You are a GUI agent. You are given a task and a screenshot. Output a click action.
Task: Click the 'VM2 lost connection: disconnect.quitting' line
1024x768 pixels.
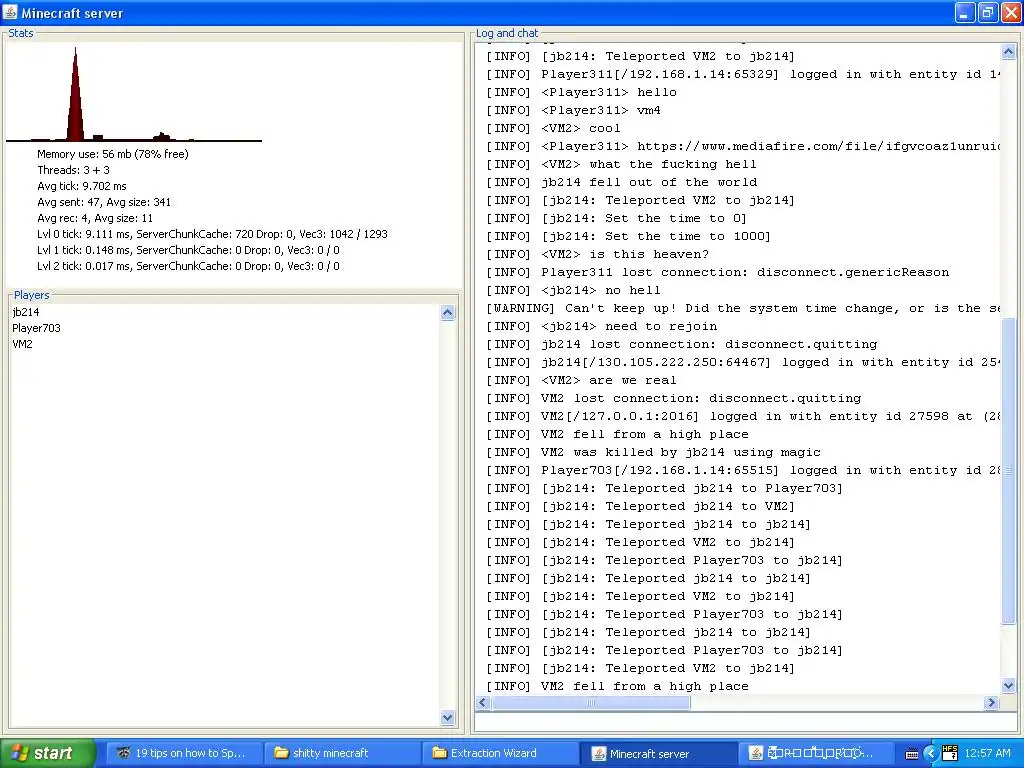[x=674, y=398]
